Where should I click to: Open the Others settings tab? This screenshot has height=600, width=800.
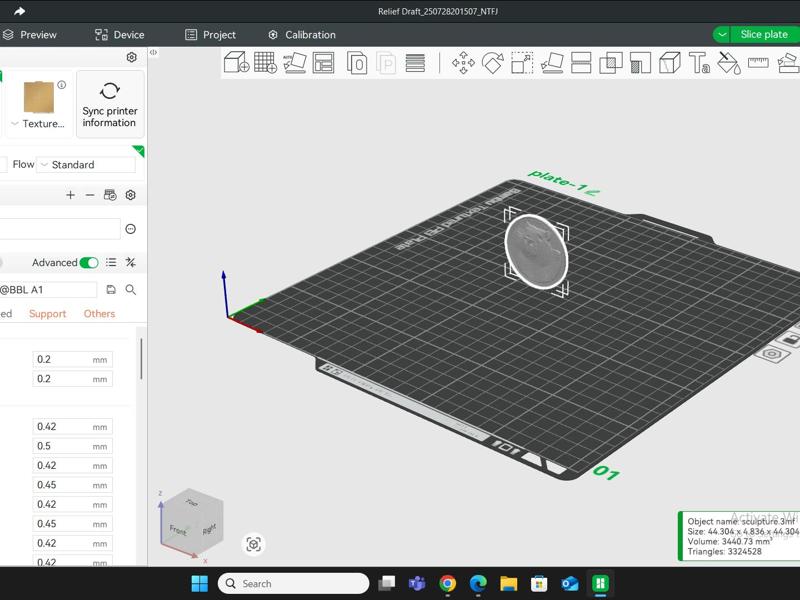coord(99,314)
